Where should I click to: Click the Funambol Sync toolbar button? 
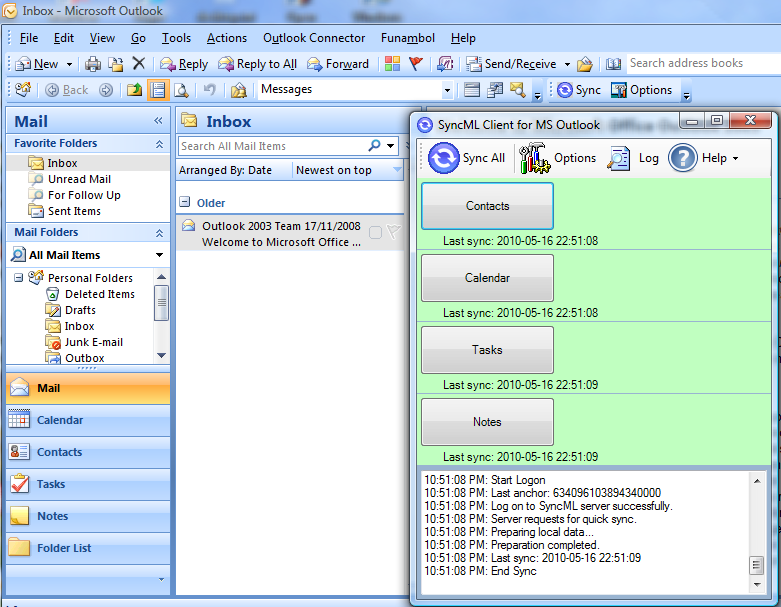[578, 90]
